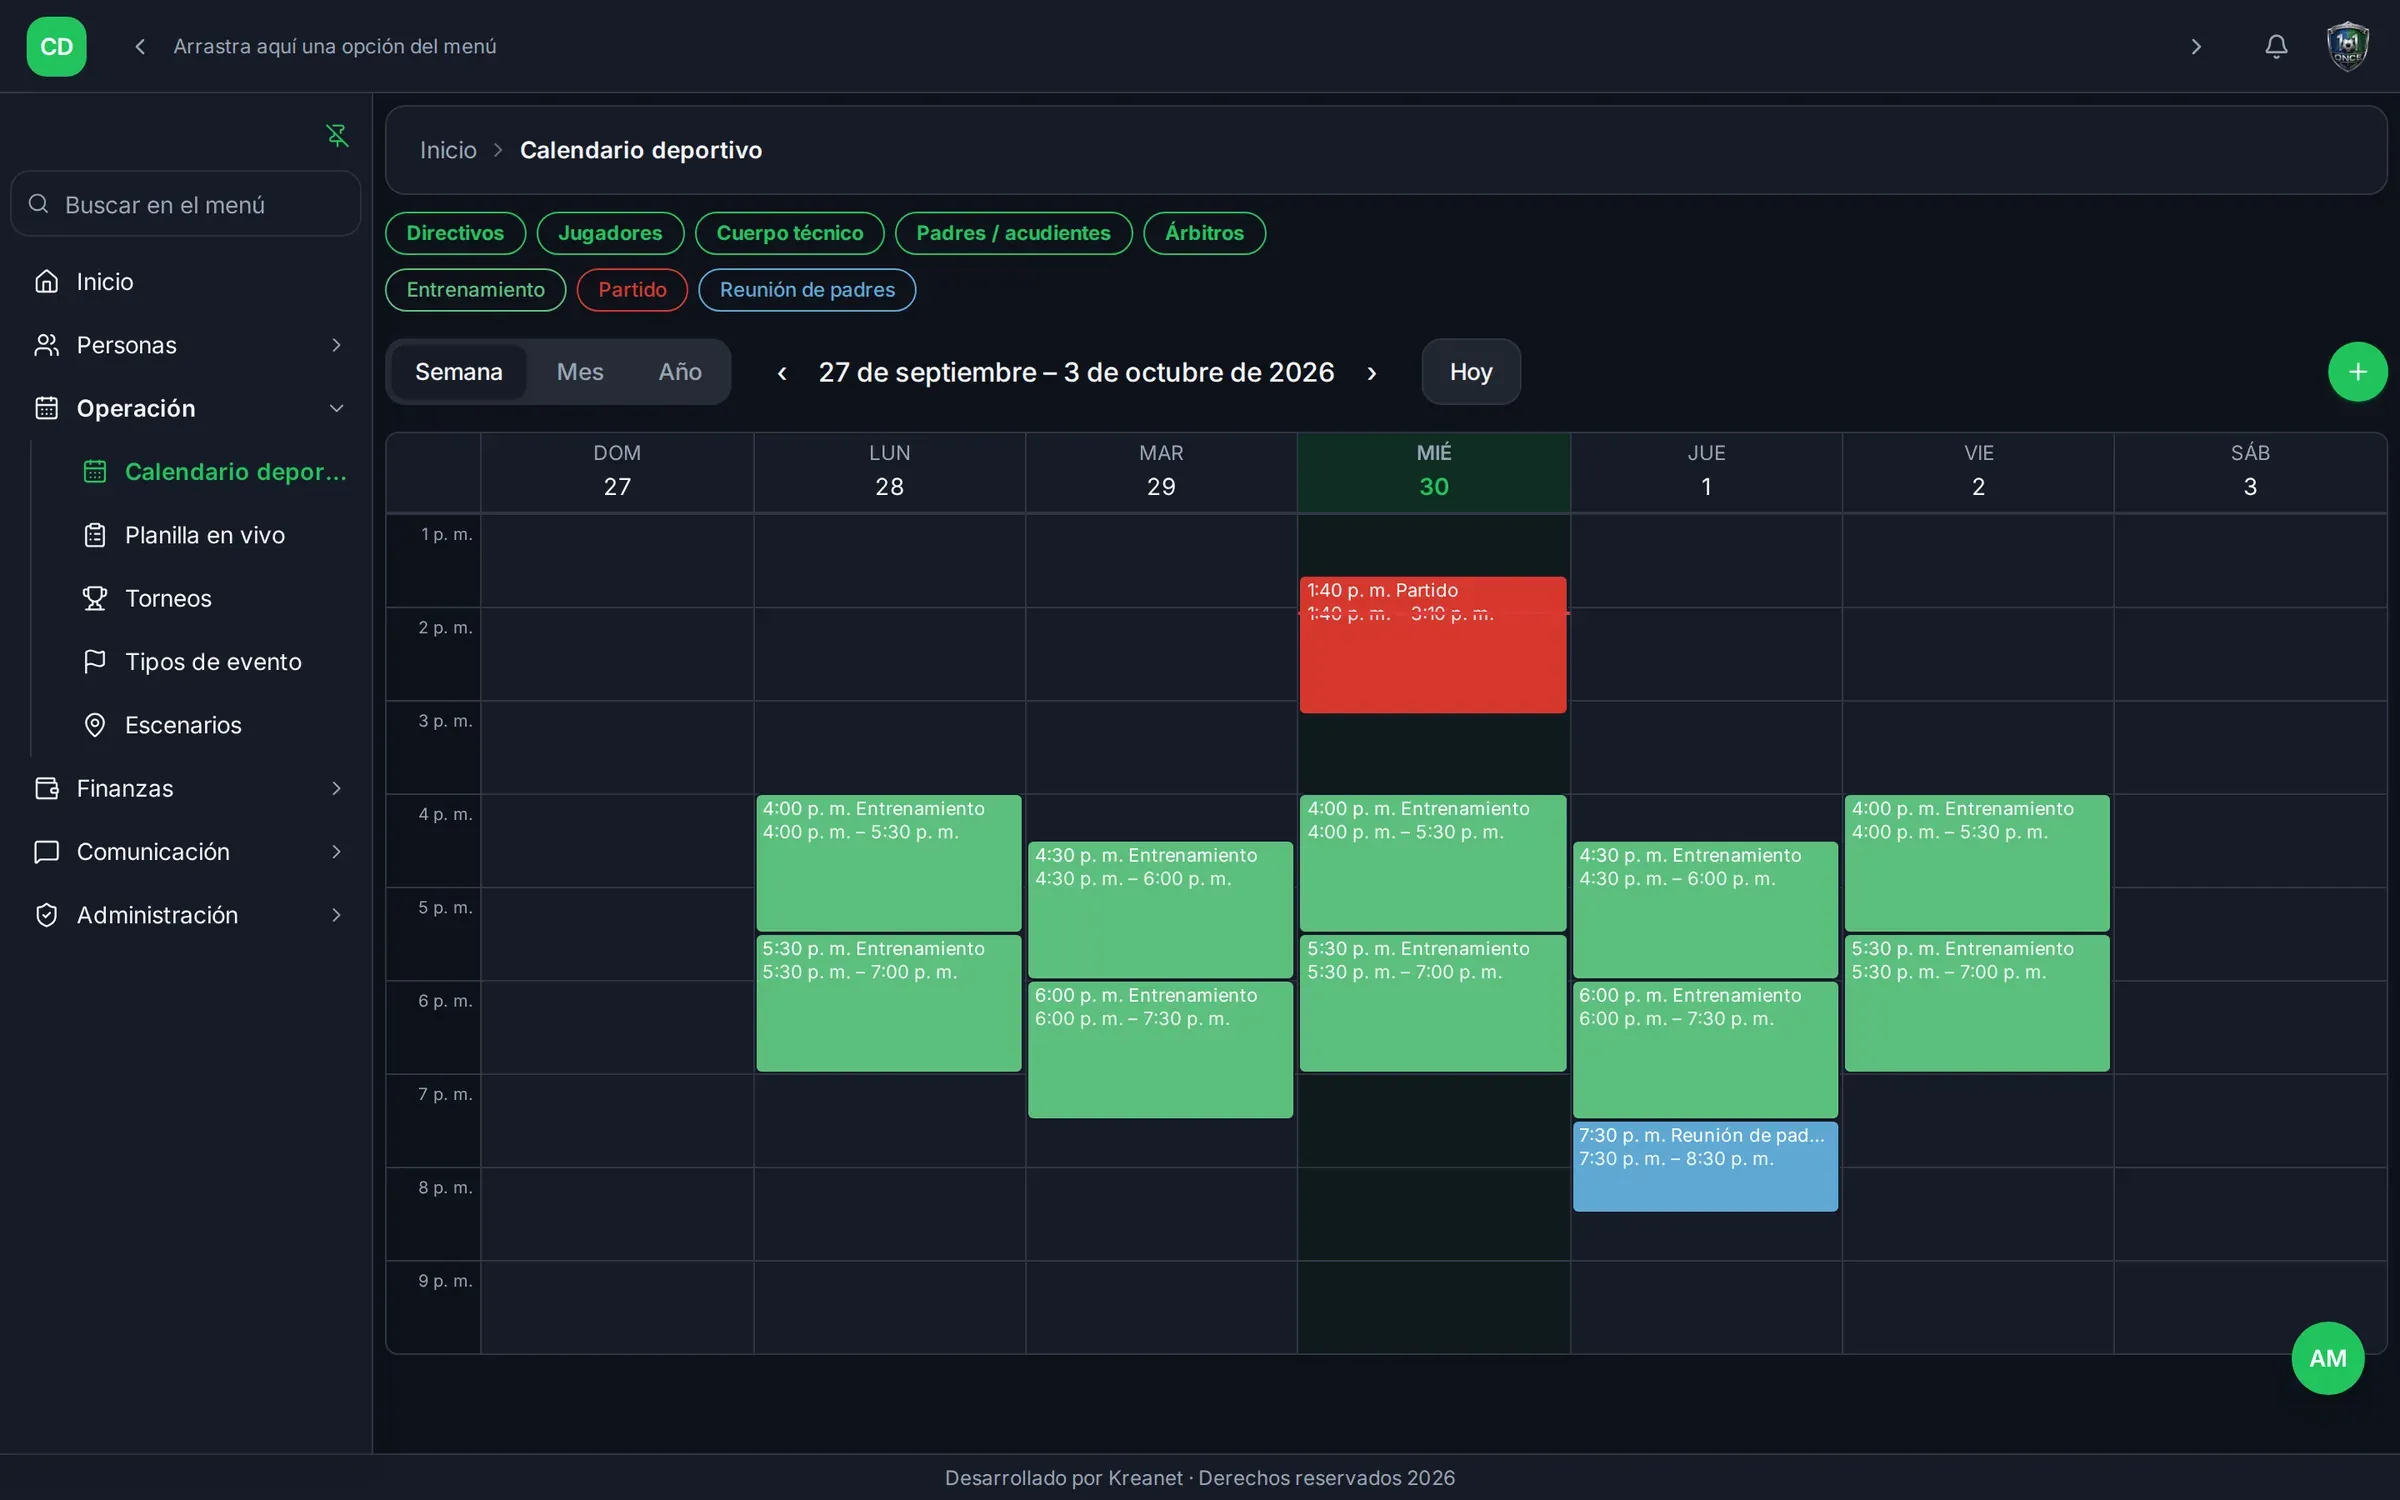Toggle the Jugadores filter chip
The width and height of the screenshot is (2400, 1500).
pyautogui.click(x=610, y=233)
